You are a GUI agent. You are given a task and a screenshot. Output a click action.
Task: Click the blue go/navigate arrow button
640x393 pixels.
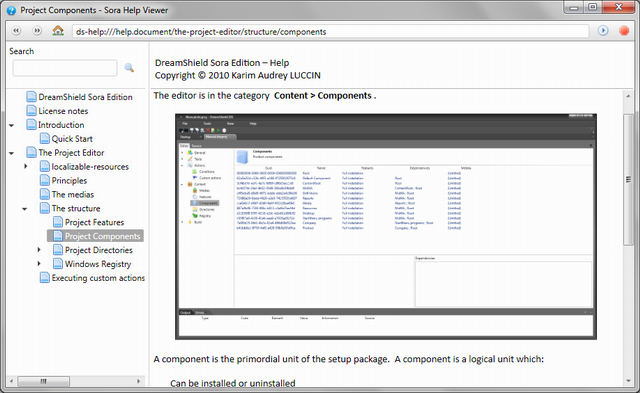[603, 31]
